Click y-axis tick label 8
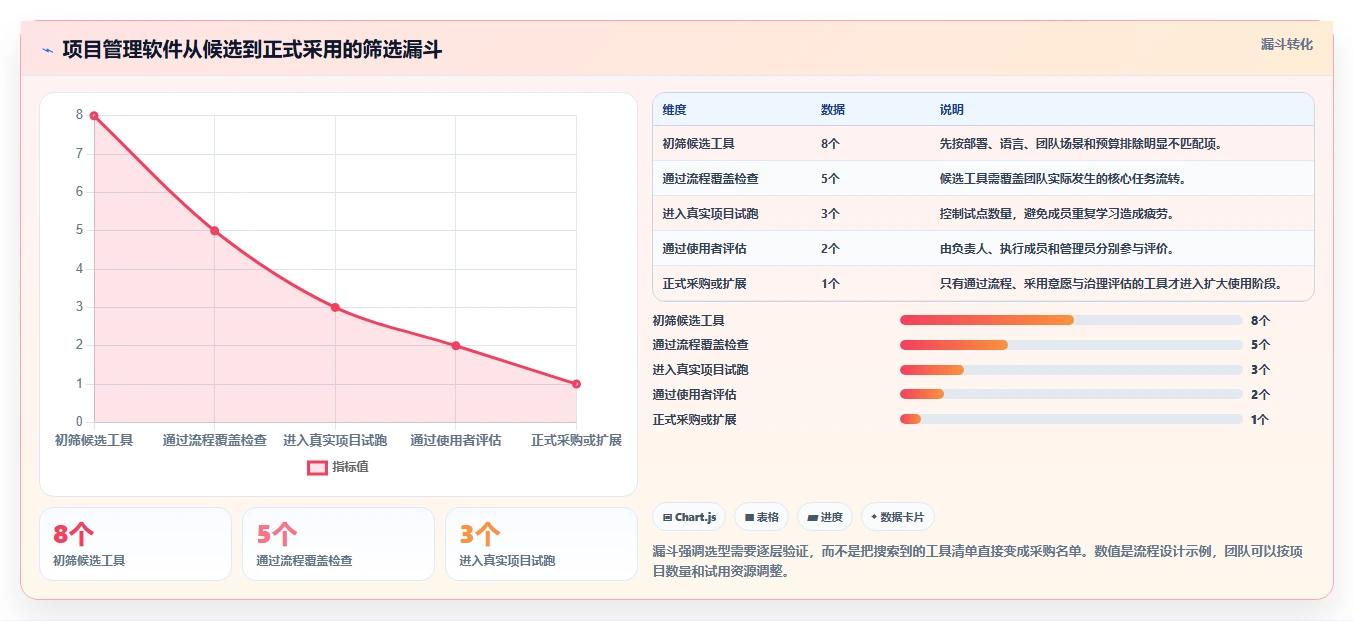 point(79,115)
